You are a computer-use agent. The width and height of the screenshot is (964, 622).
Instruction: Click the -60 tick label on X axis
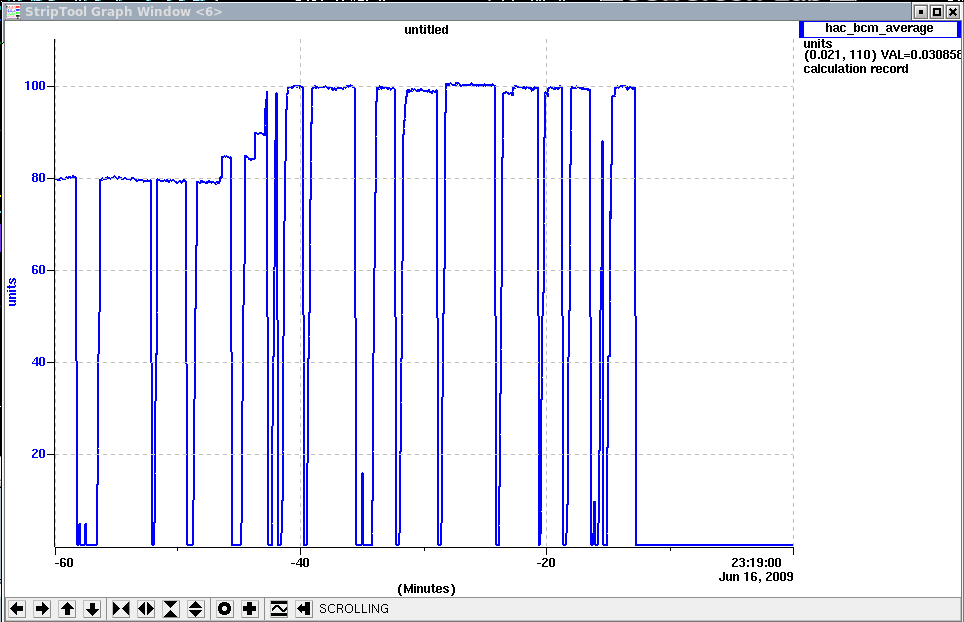pyautogui.click(x=64, y=562)
